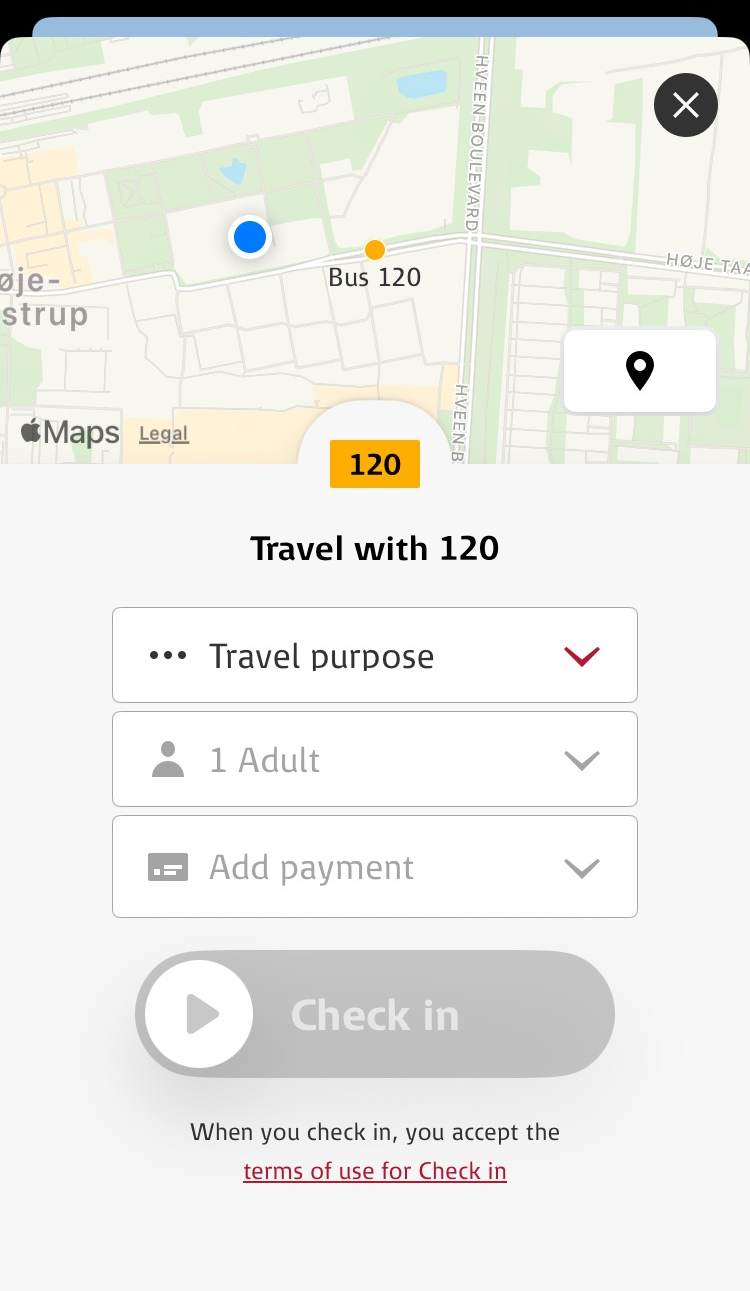Expand the Add payment chevron
Screen dimensions: 750x1291
[x=581, y=867]
